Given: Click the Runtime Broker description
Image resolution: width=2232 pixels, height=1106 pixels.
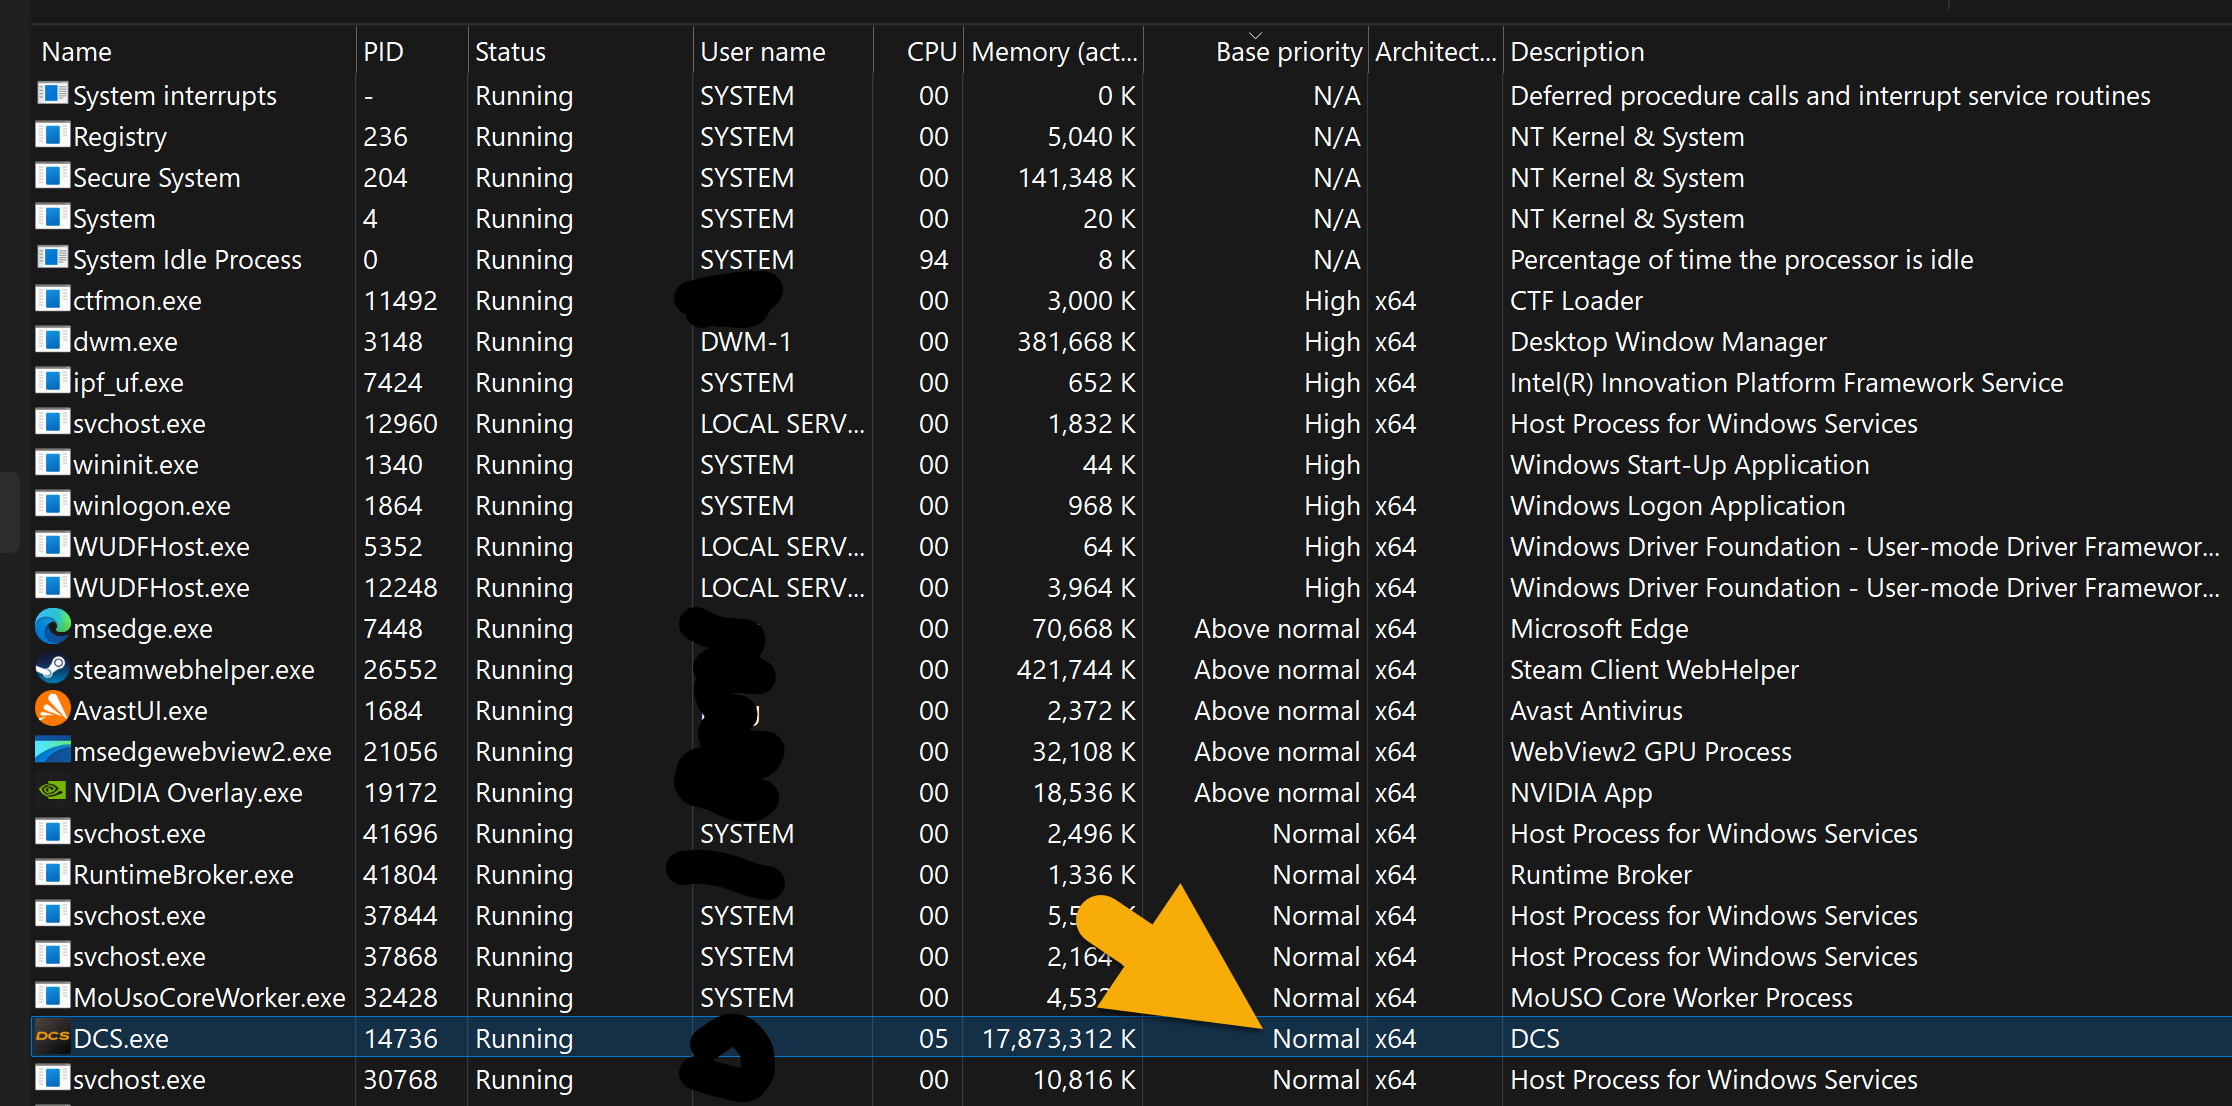Looking at the screenshot, I should point(1601,875).
